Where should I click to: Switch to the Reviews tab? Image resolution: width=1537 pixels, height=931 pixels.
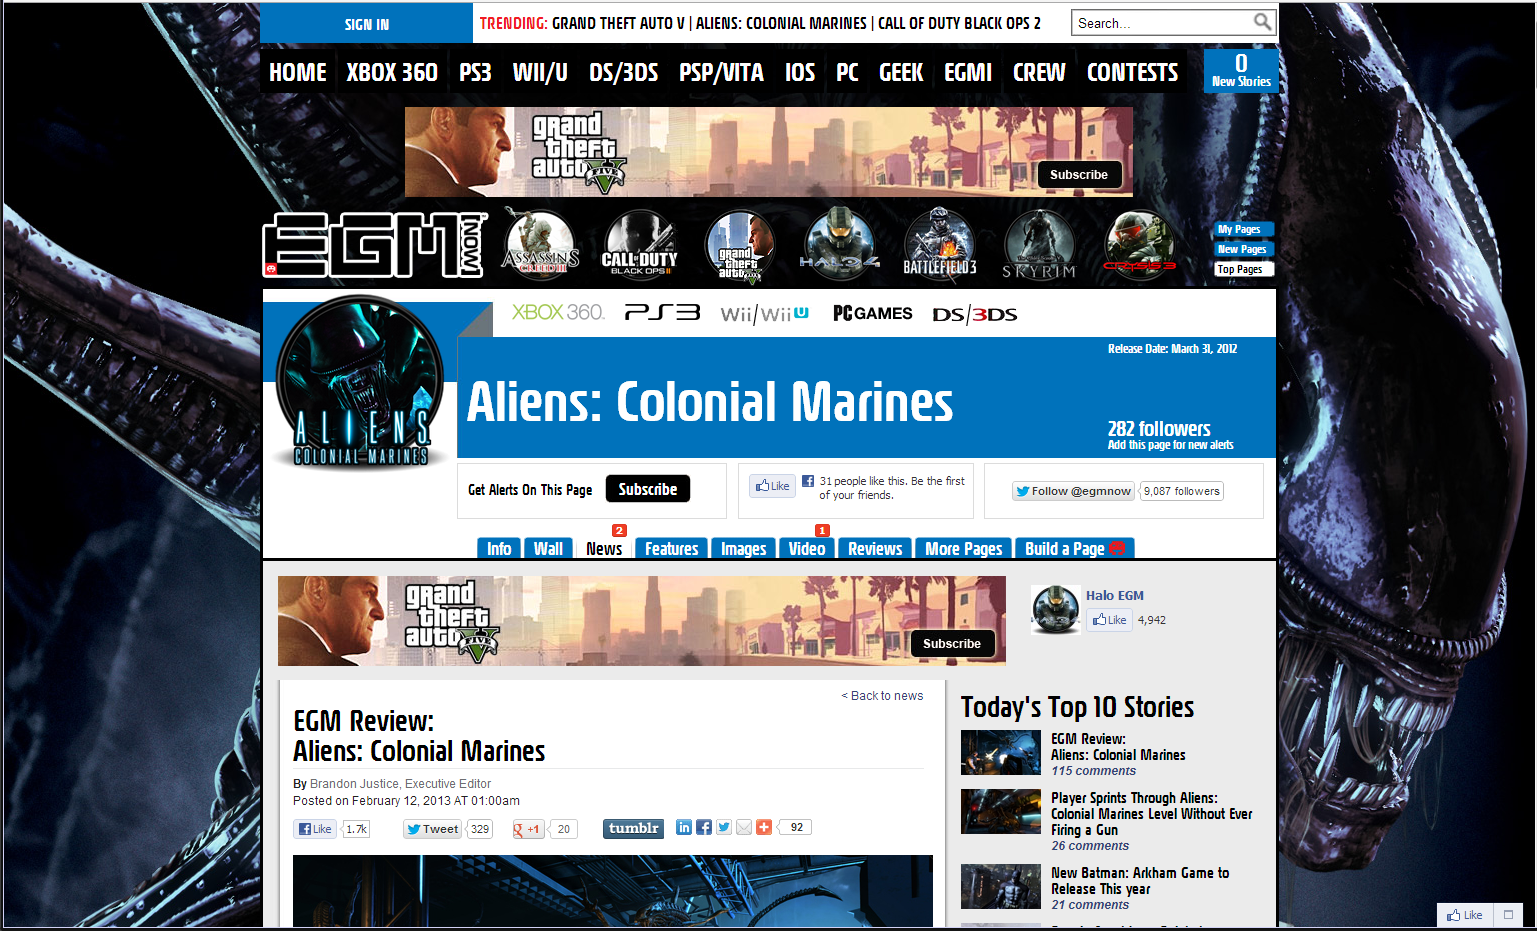click(x=875, y=548)
